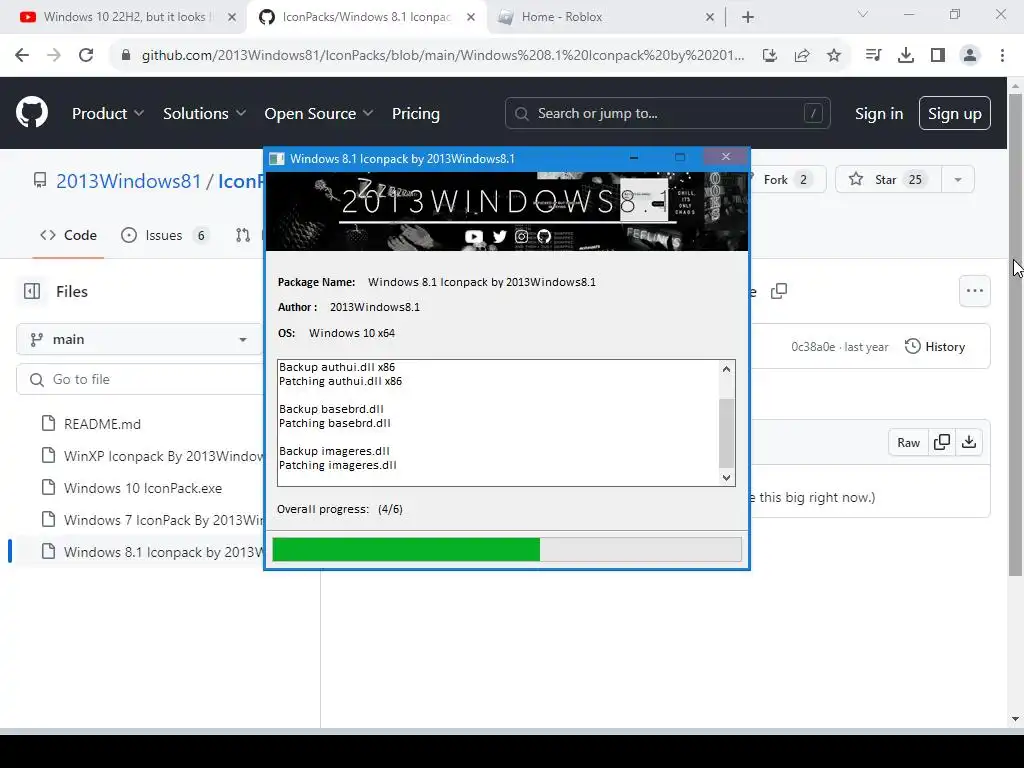Close the Roblox tab
The image size is (1024, 768).
coord(710,18)
